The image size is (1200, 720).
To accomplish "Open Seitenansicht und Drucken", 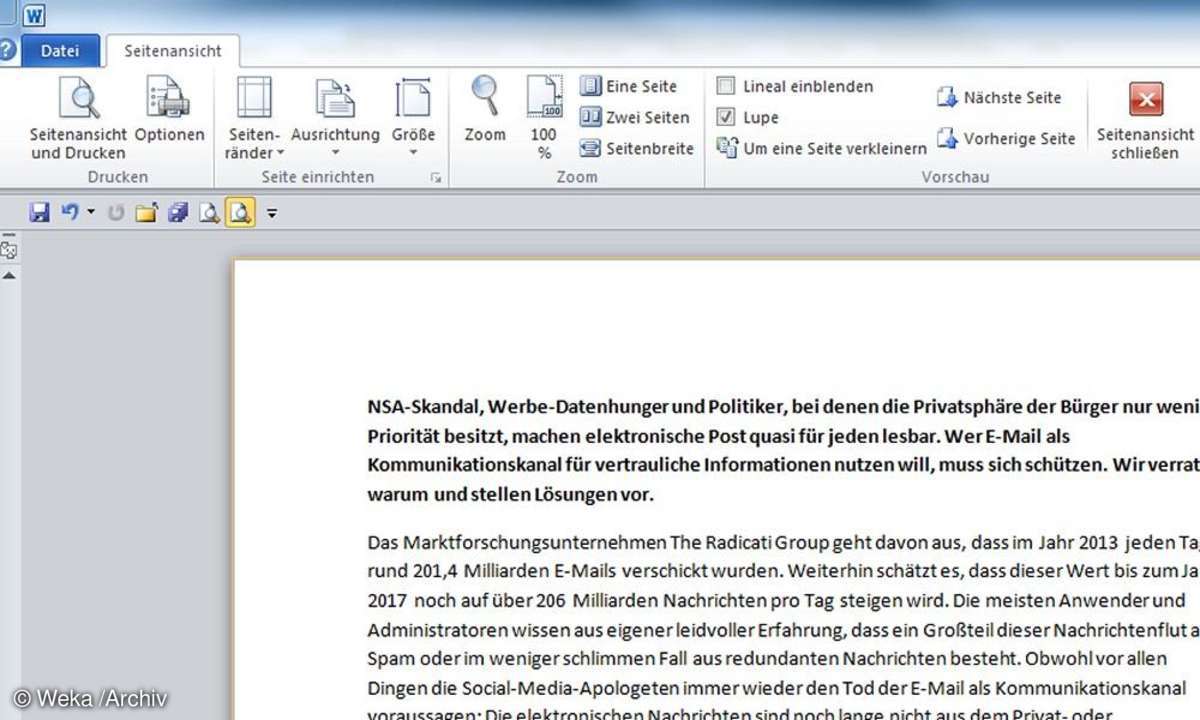I will [78, 118].
